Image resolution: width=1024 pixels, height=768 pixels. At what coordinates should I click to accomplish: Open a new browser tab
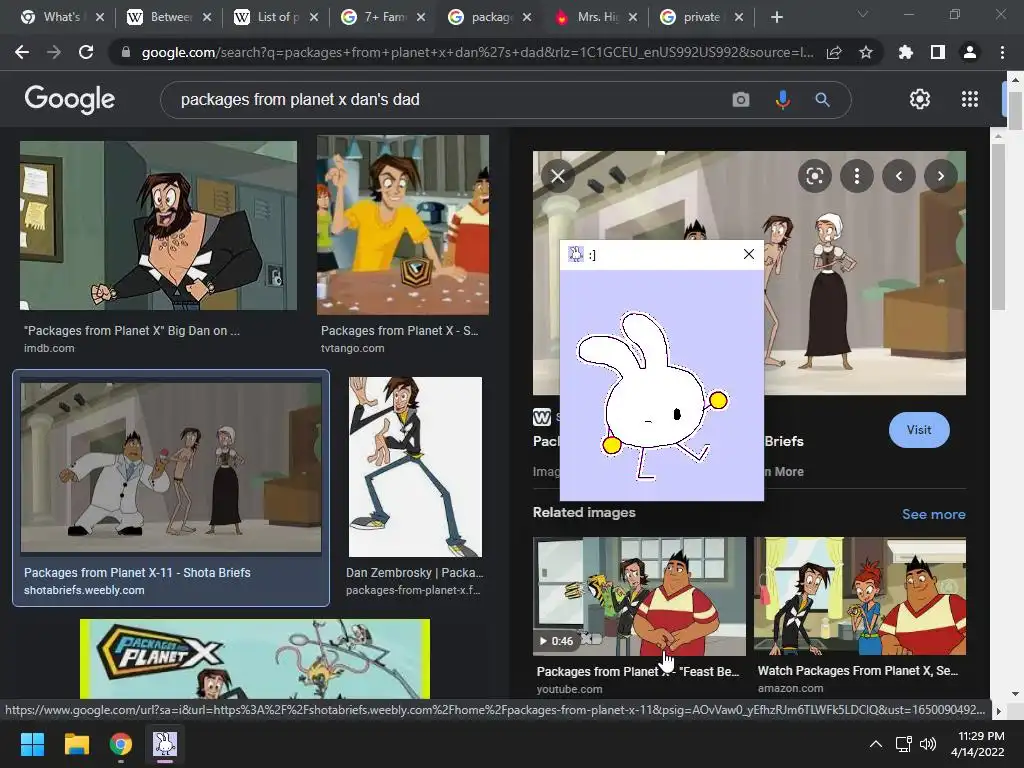776,17
